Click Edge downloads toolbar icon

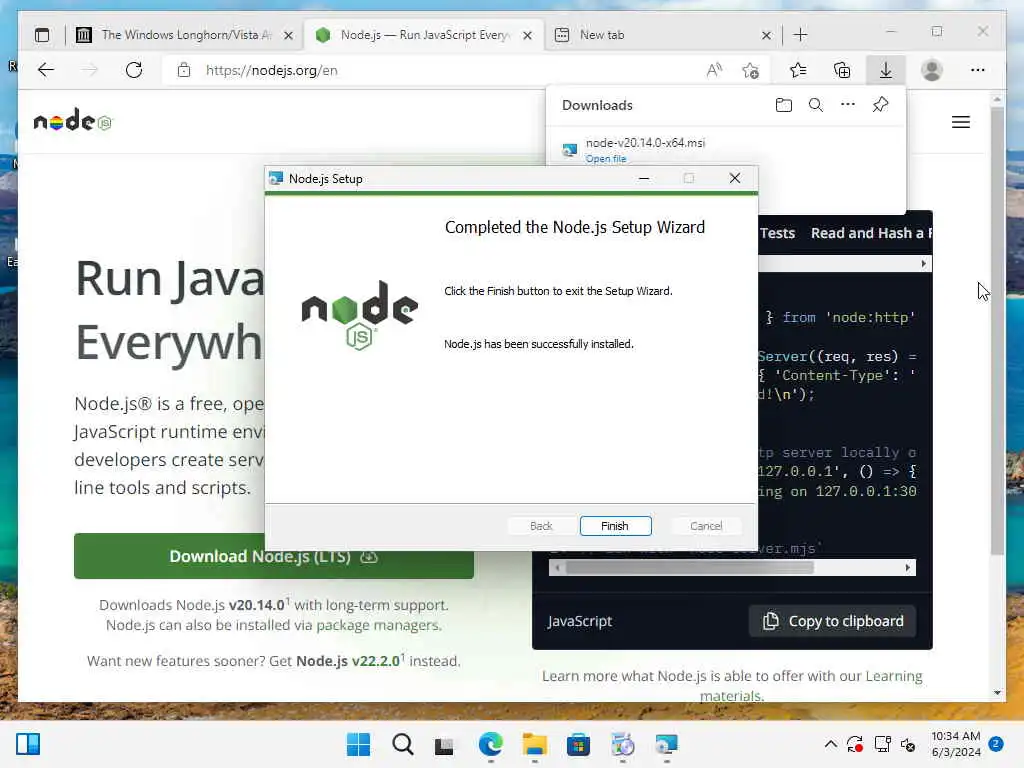(x=886, y=70)
